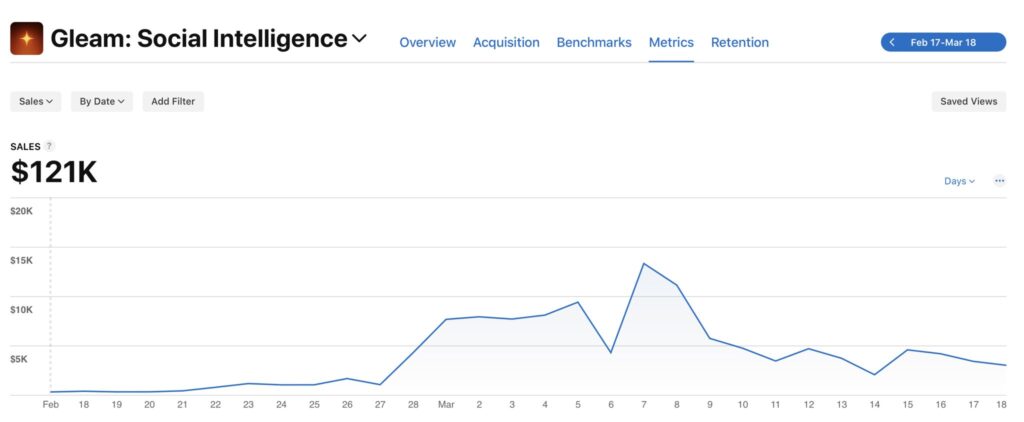The height and width of the screenshot is (422, 1024).
Task: Navigate to the Retention tab
Action: pyautogui.click(x=740, y=42)
